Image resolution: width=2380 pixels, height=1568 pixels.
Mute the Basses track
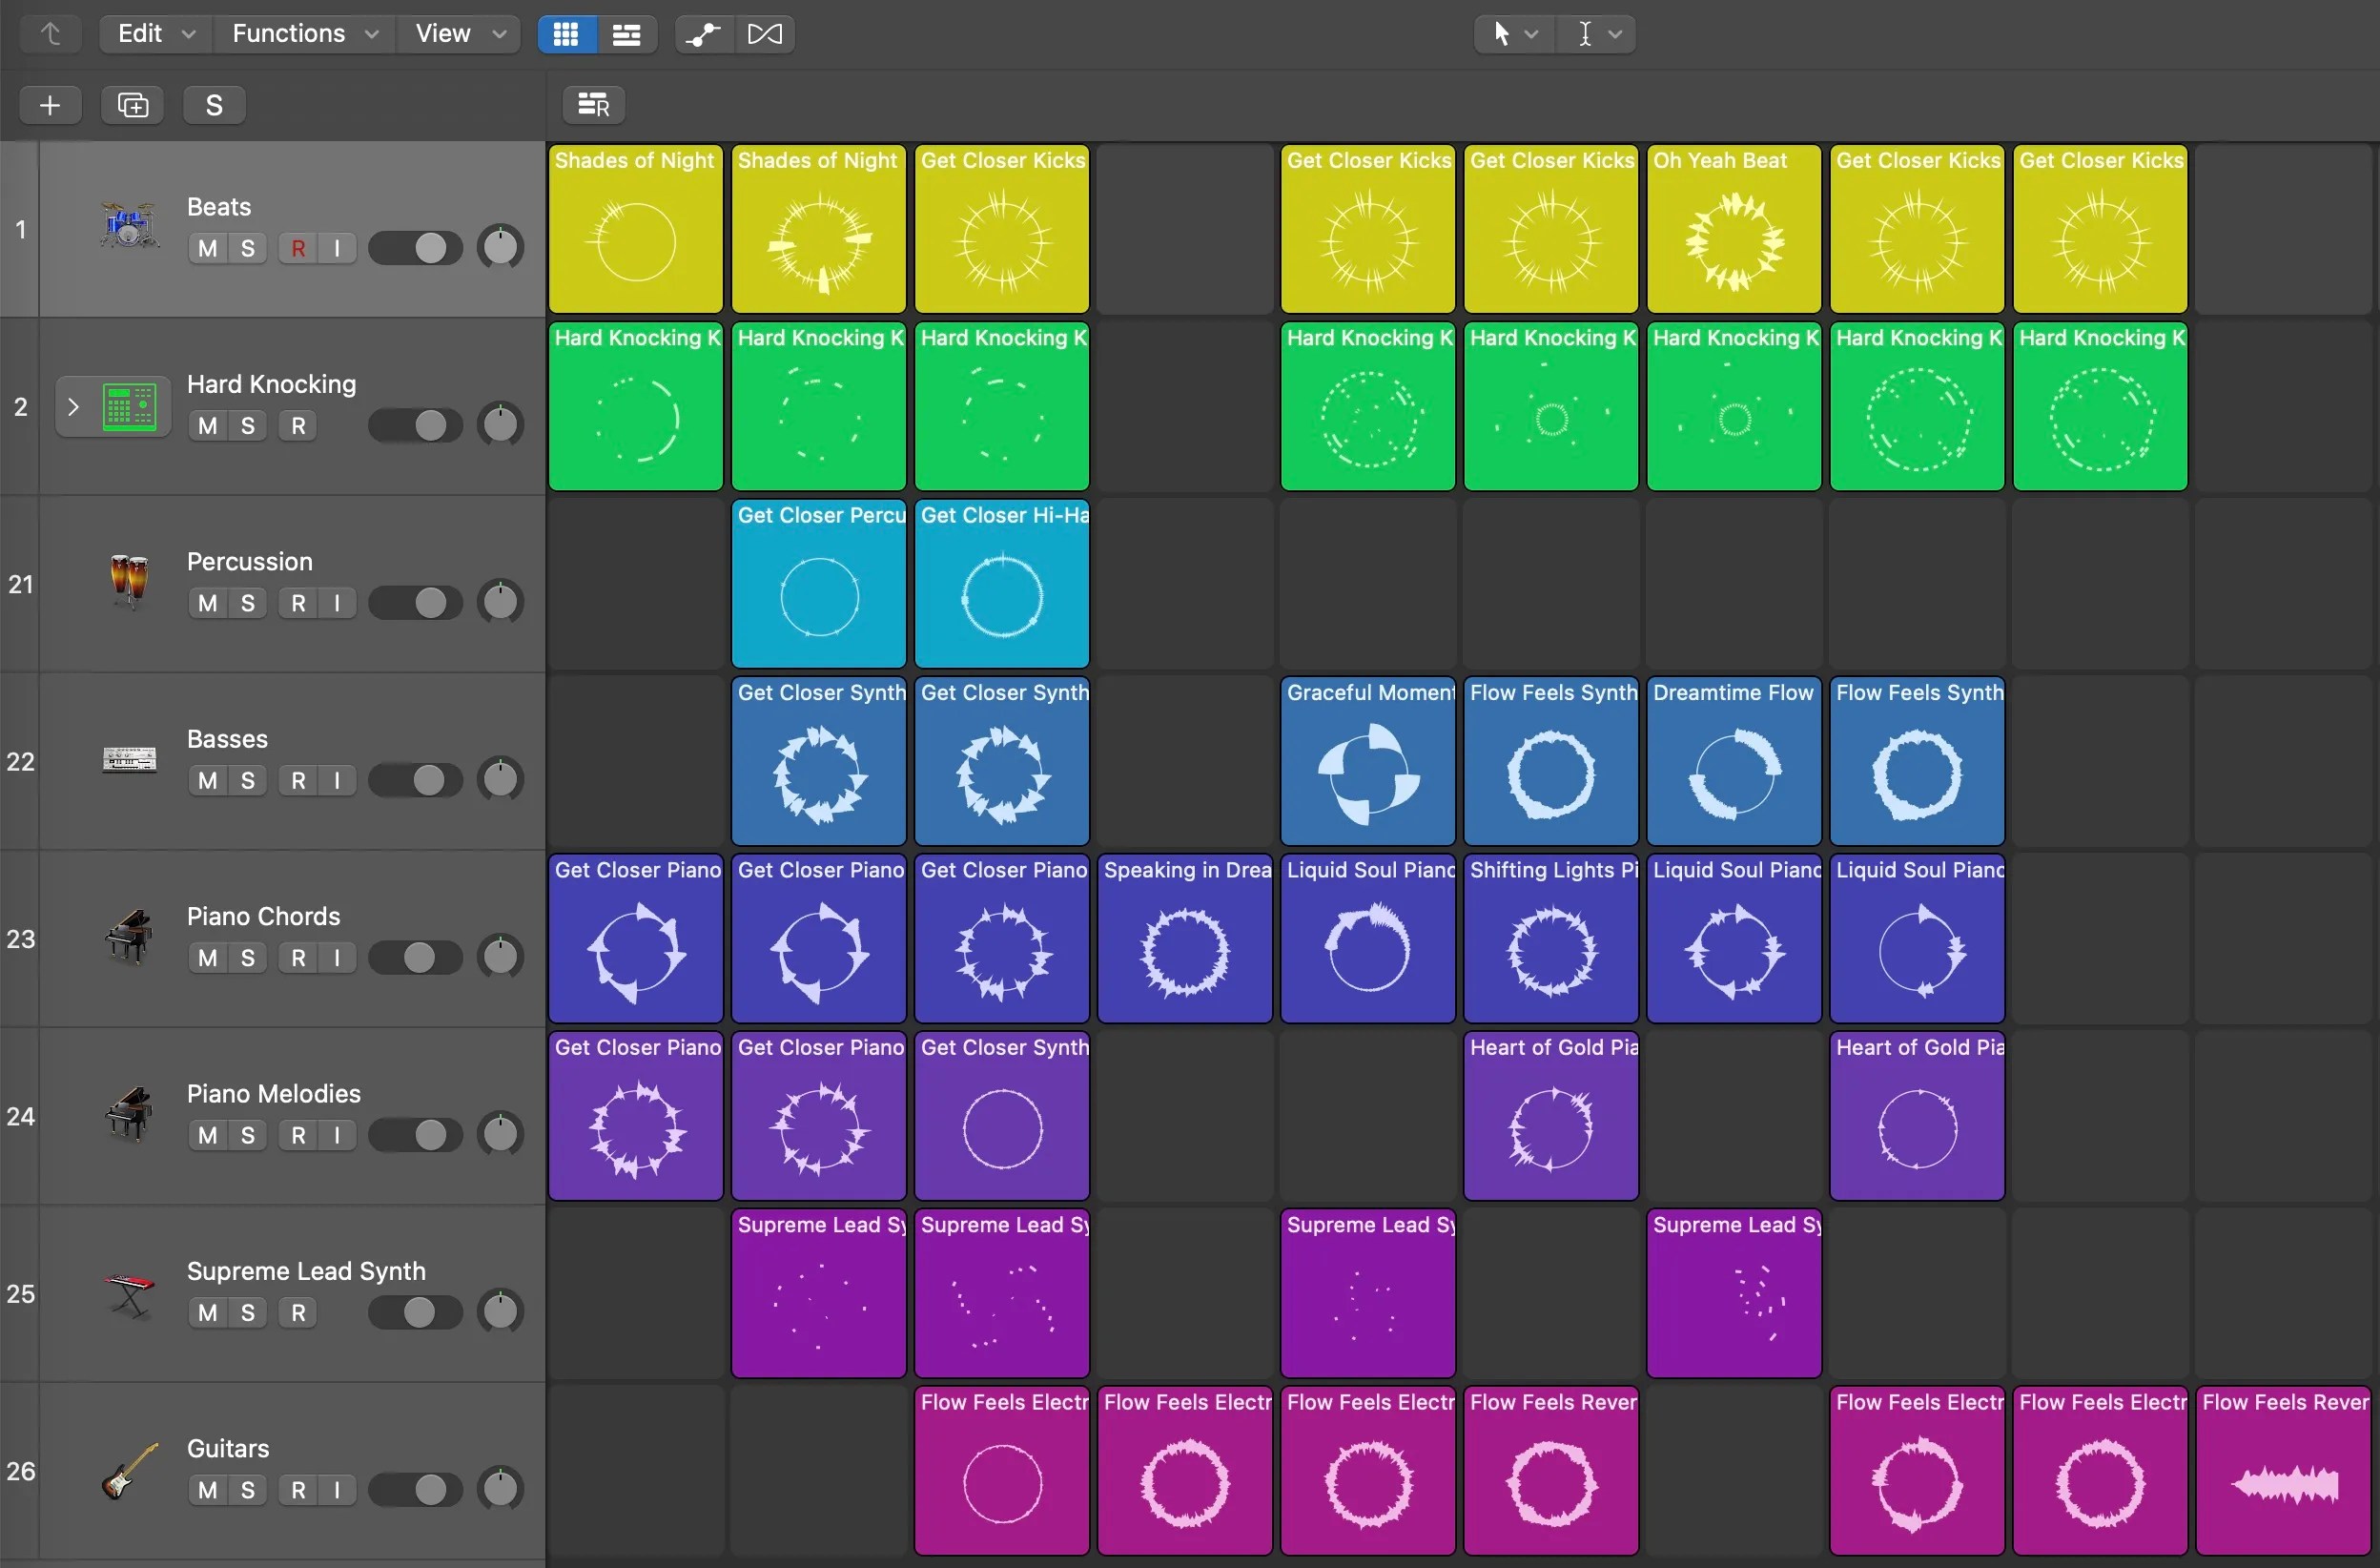(x=207, y=780)
